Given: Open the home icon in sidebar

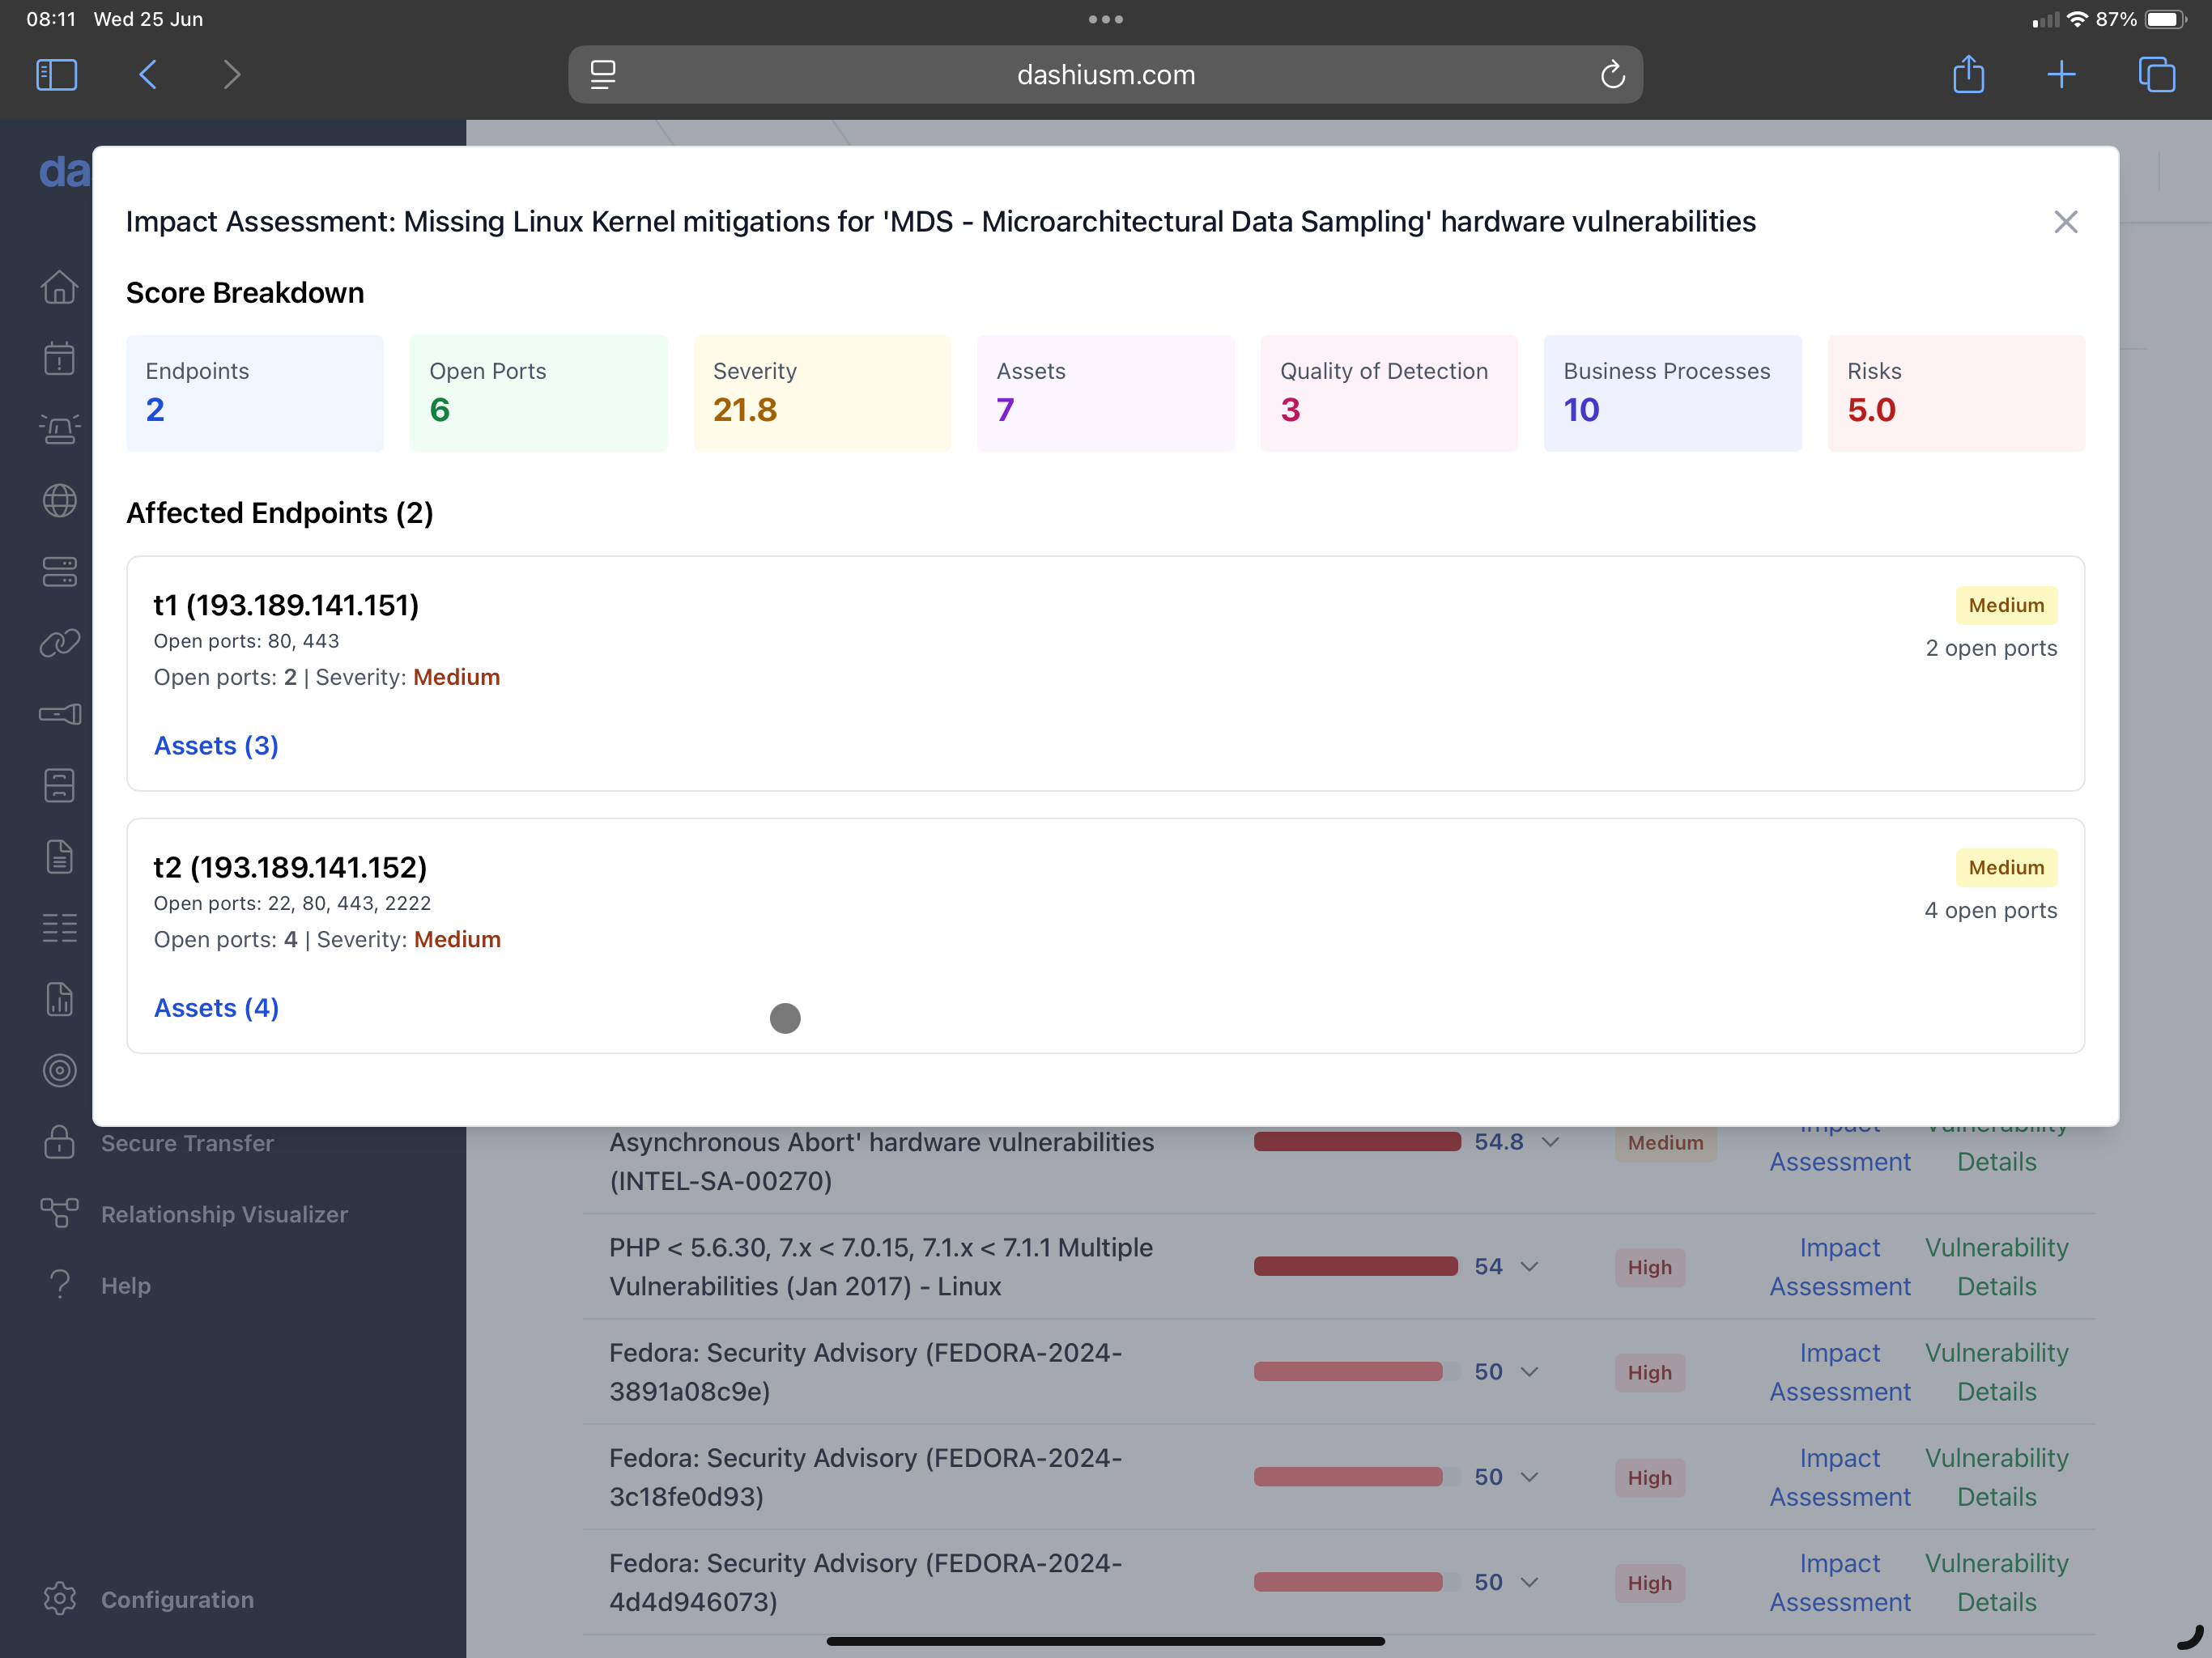Looking at the screenshot, I should 59,287.
